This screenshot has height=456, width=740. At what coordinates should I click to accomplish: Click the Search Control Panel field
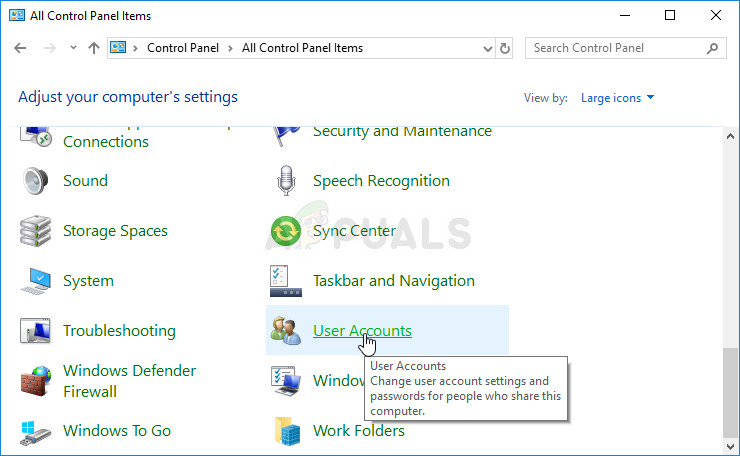pyautogui.click(x=626, y=48)
